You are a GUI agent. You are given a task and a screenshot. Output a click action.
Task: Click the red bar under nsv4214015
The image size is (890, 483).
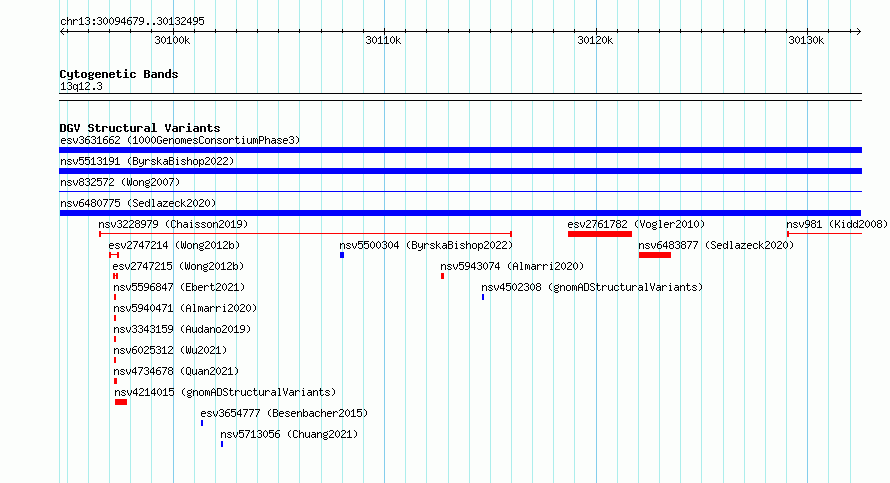pyautogui.click(x=121, y=402)
